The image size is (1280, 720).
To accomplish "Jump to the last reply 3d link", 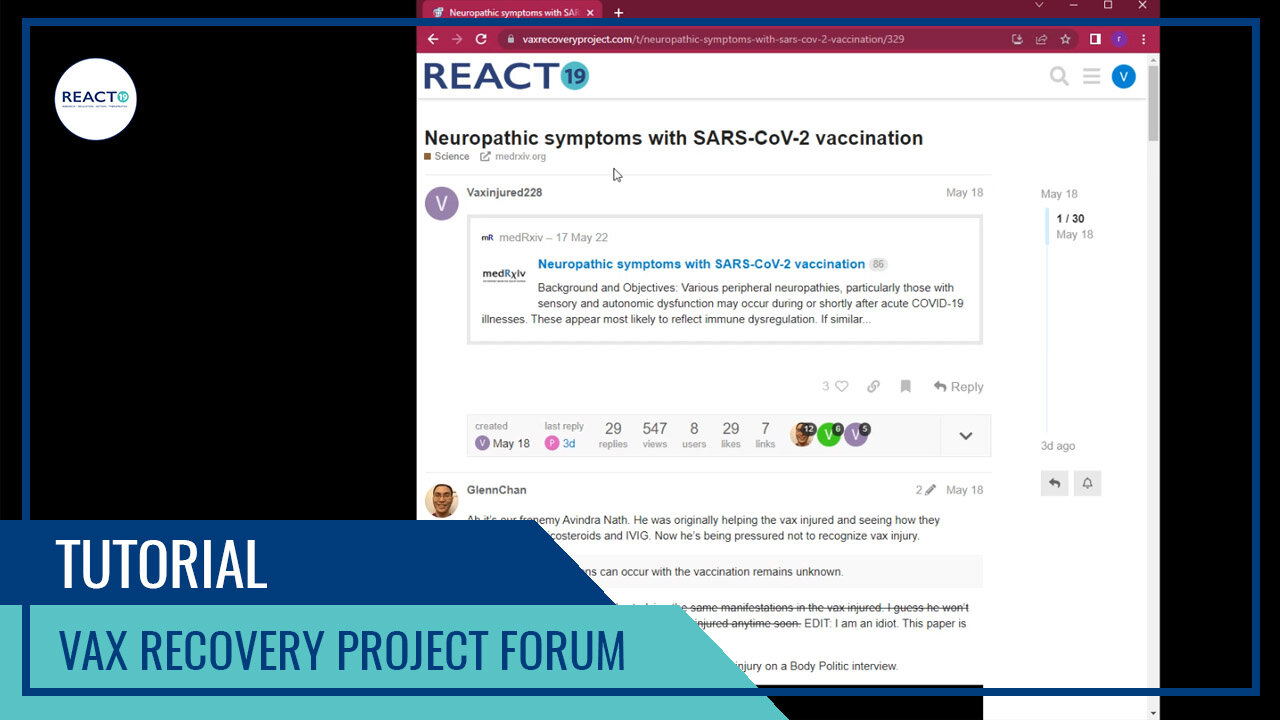I will click(x=561, y=443).
